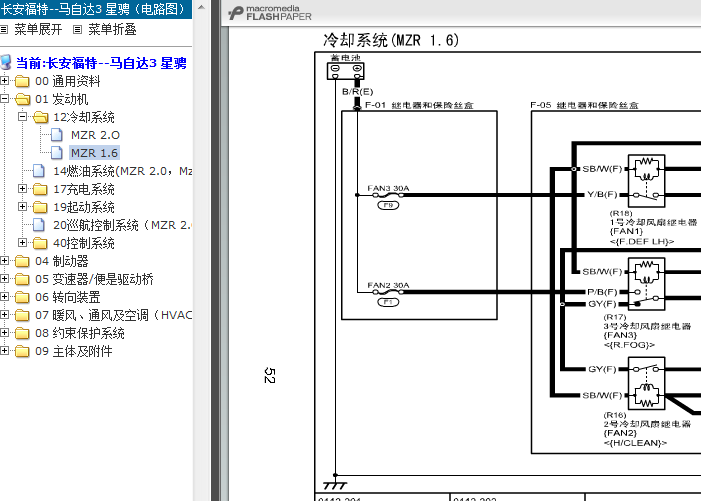Viewport: 701px width, 501px height.
Task: Click the 冷却系统(MZR 1.6) diagram title
Action: click(391, 40)
